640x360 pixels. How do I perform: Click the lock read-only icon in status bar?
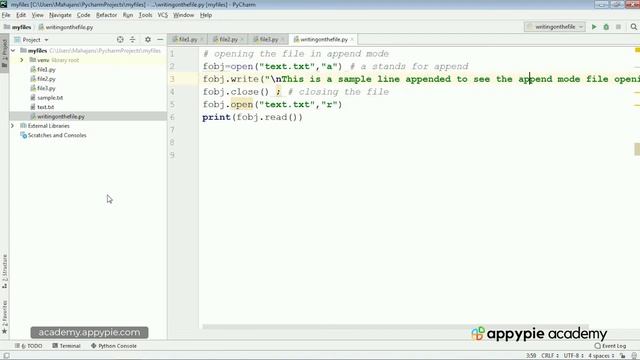click(623, 356)
